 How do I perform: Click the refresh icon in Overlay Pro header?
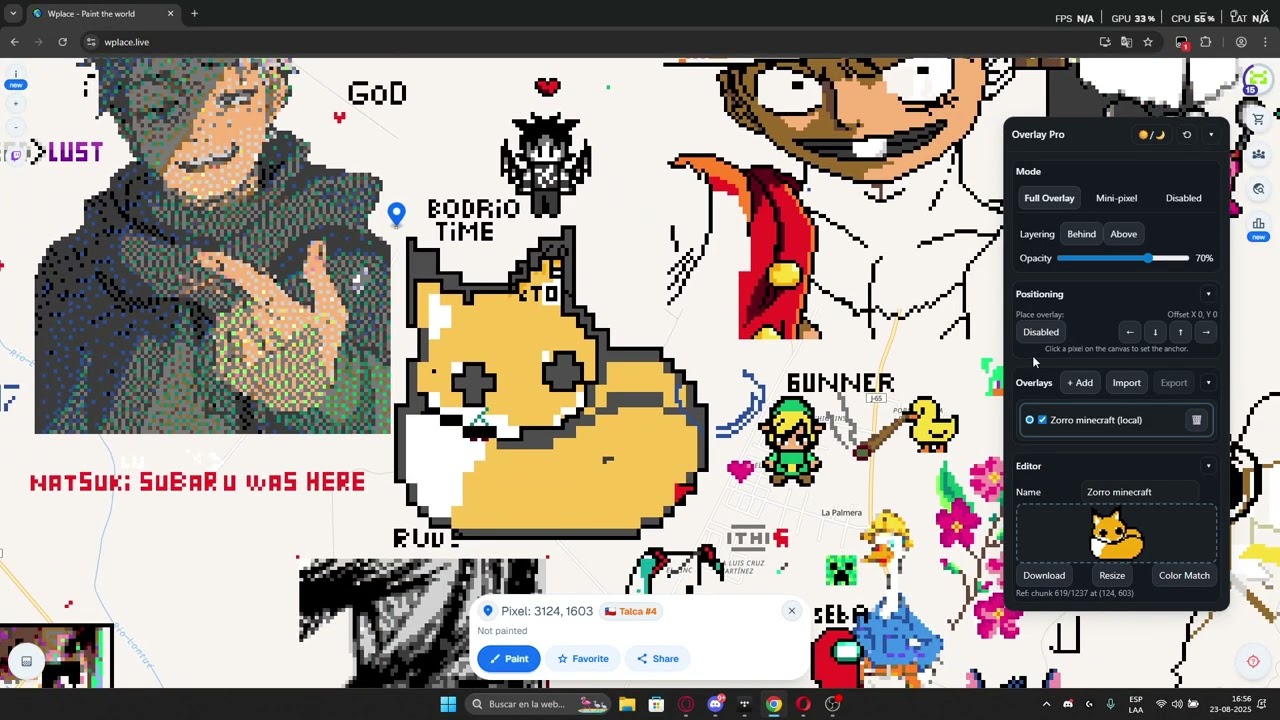tap(1187, 135)
